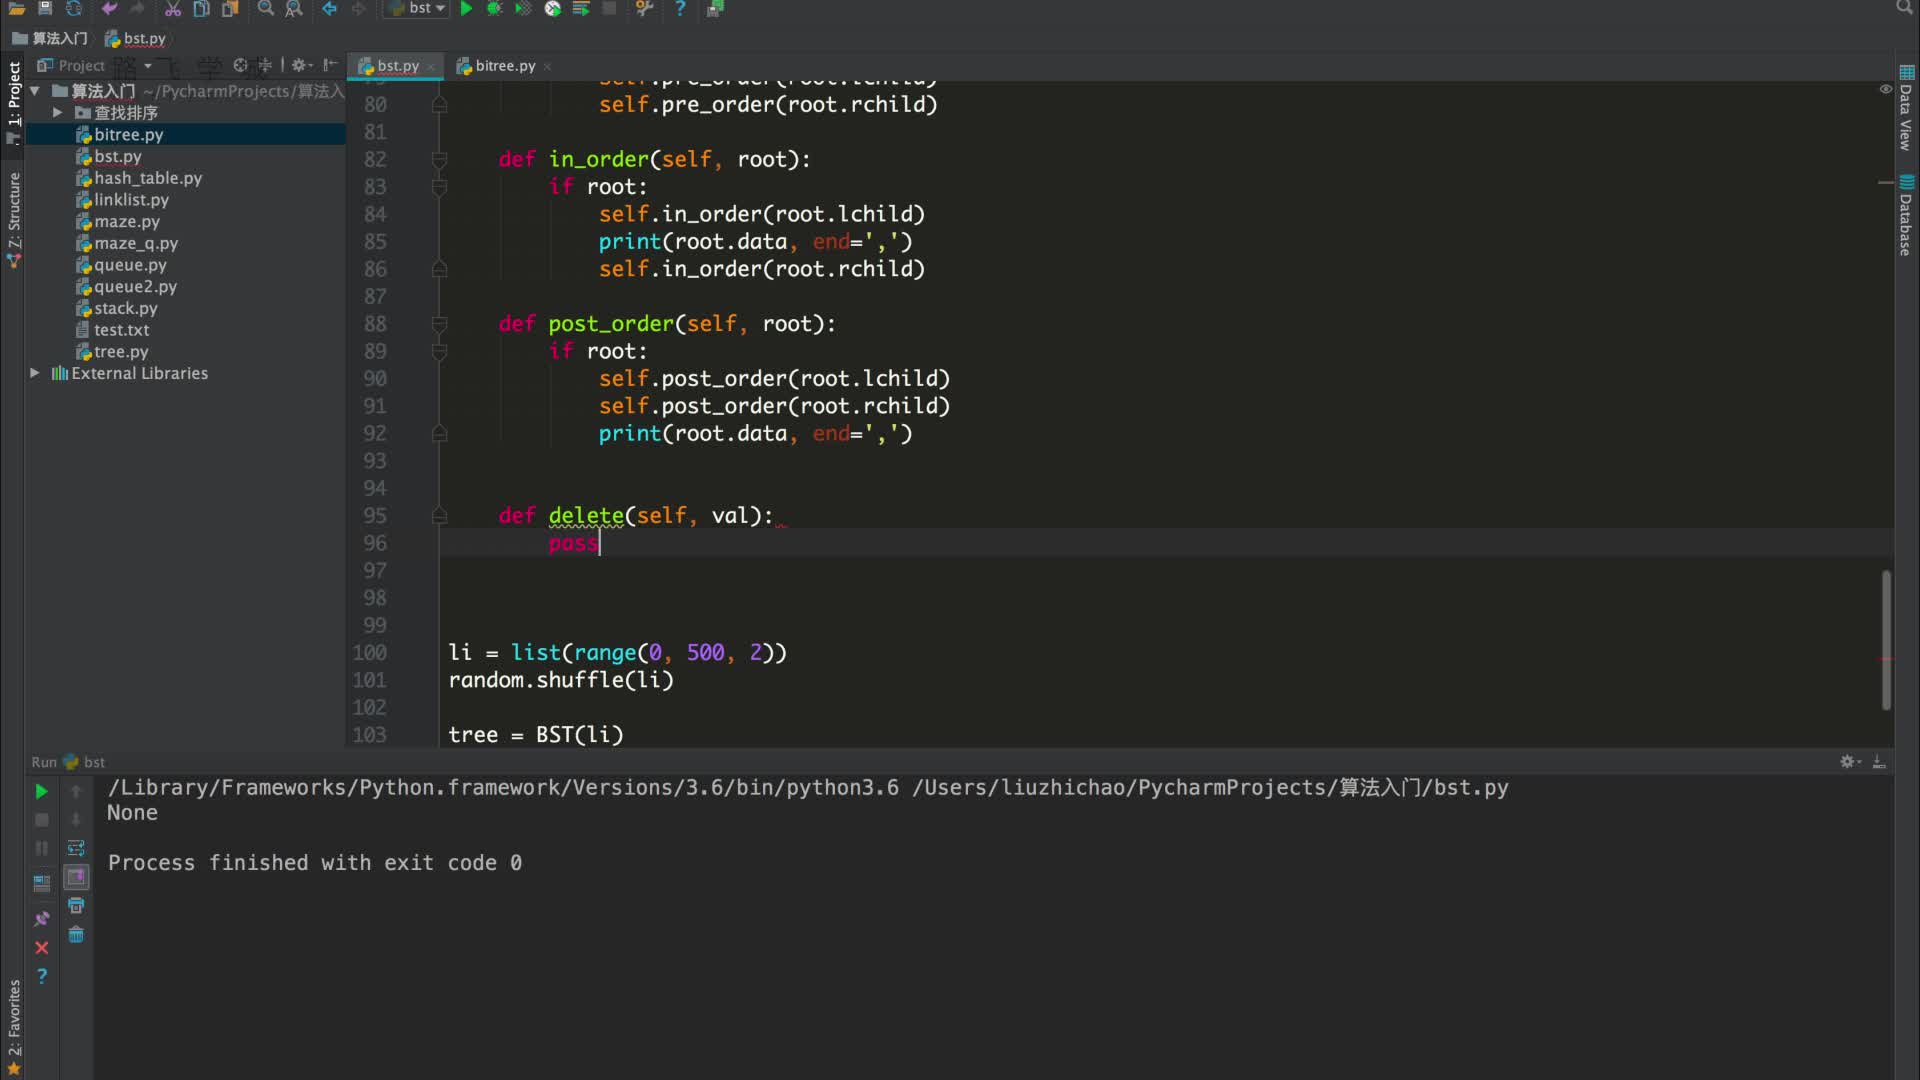The width and height of the screenshot is (1920, 1080).
Task: Click the Print icon in Run console
Action: coord(76,906)
